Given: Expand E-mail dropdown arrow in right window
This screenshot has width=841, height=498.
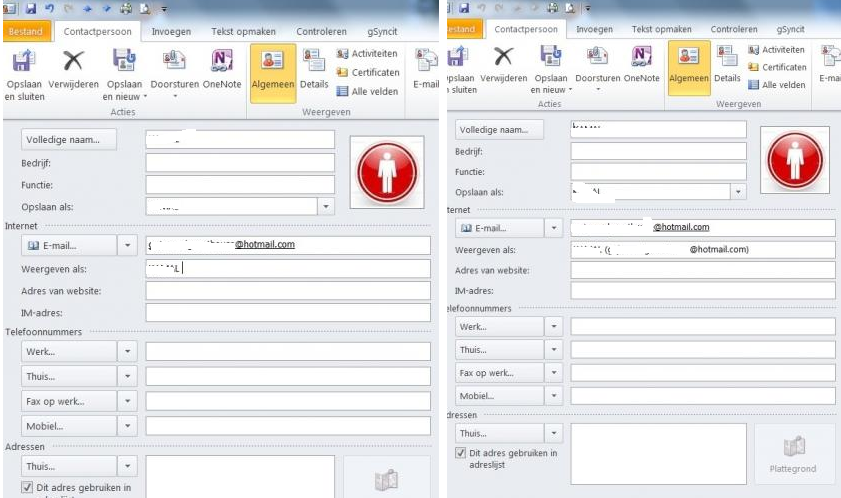Looking at the screenshot, I should 554,228.
